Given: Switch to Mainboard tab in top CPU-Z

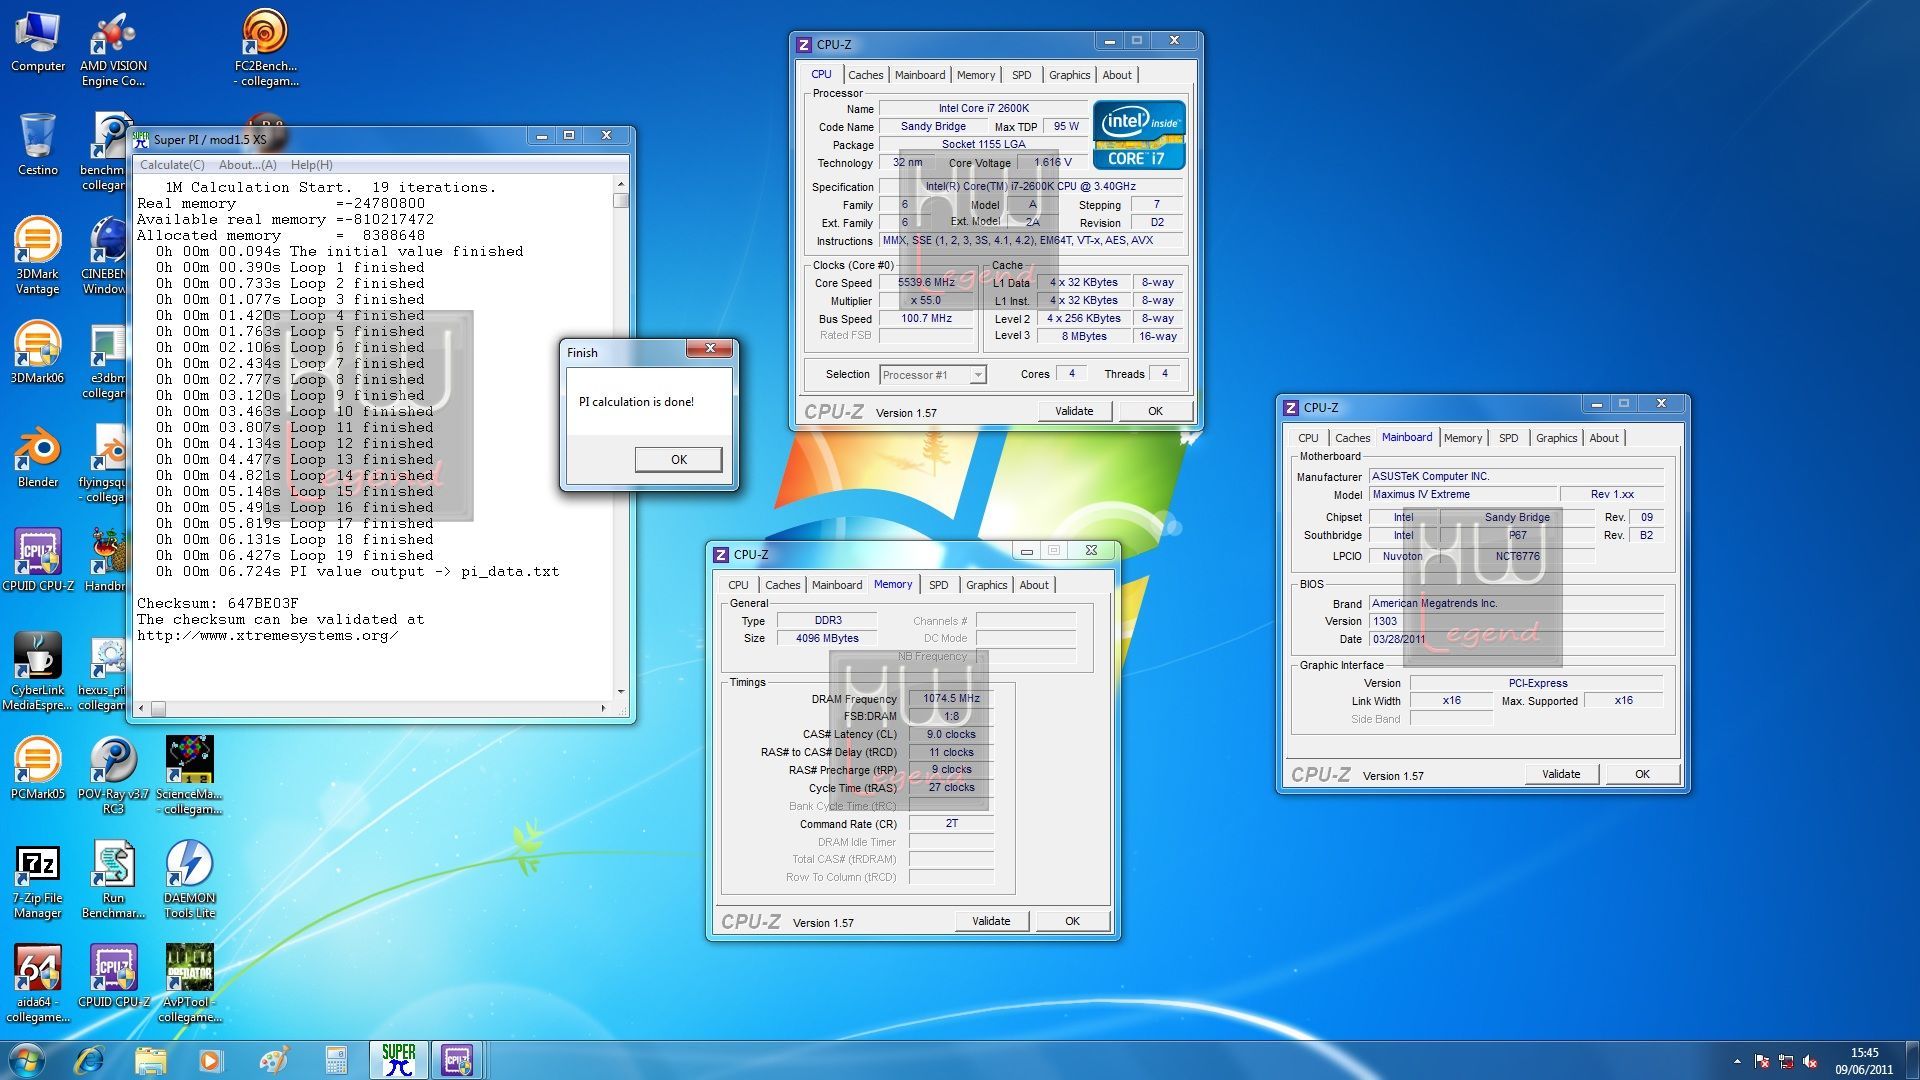Looking at the screenshot, I should point(920,75).
